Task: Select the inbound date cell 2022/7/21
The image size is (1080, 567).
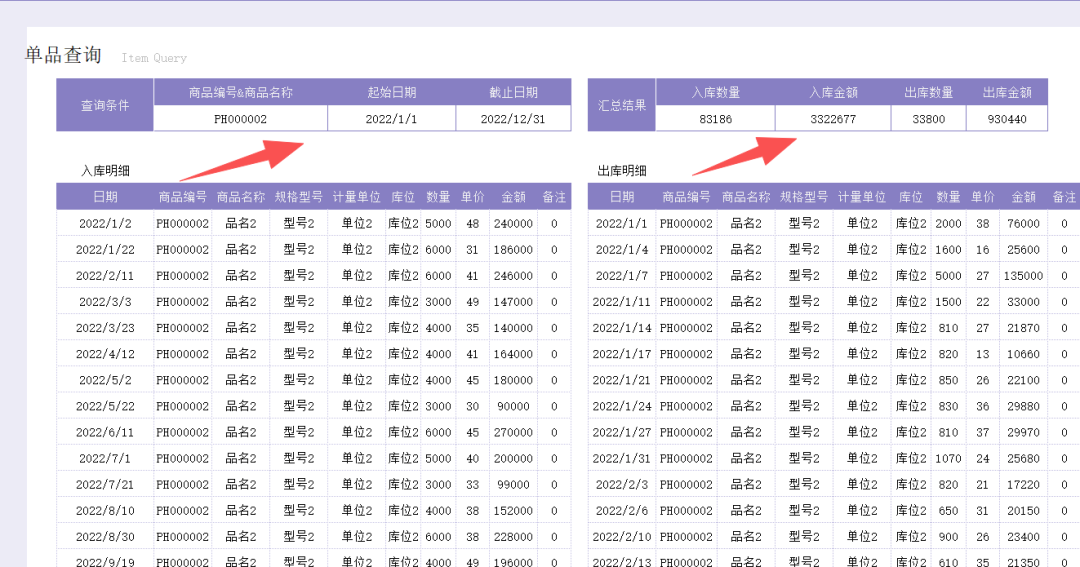Action: click(x=105, y=484)
